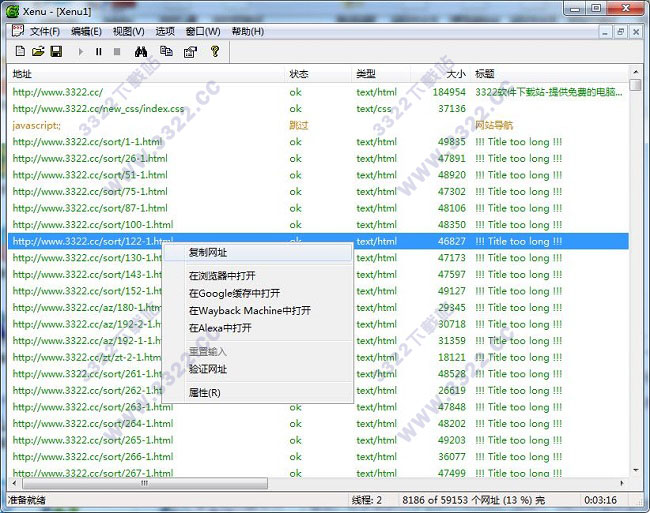Click the Save floppy disk icon

[56, 51]
